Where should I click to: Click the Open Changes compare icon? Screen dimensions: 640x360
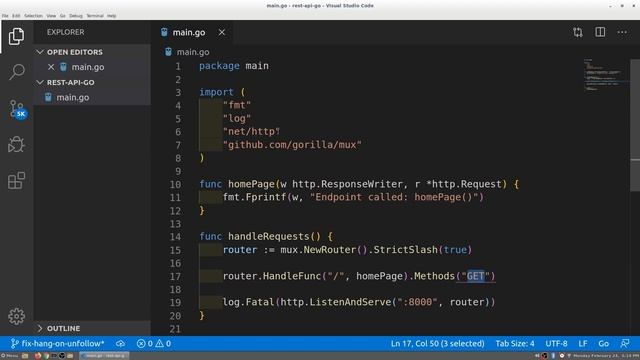coord(578,32)
